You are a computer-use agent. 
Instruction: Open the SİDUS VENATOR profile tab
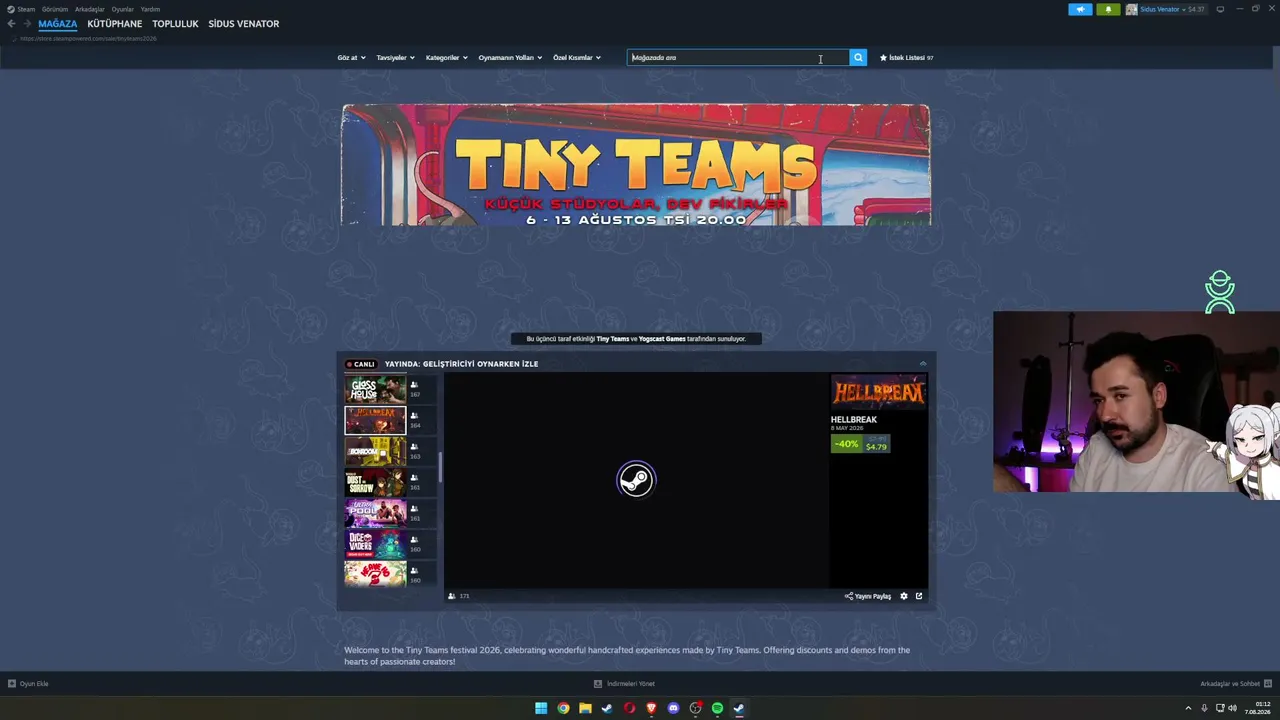(x=244, y=24)
